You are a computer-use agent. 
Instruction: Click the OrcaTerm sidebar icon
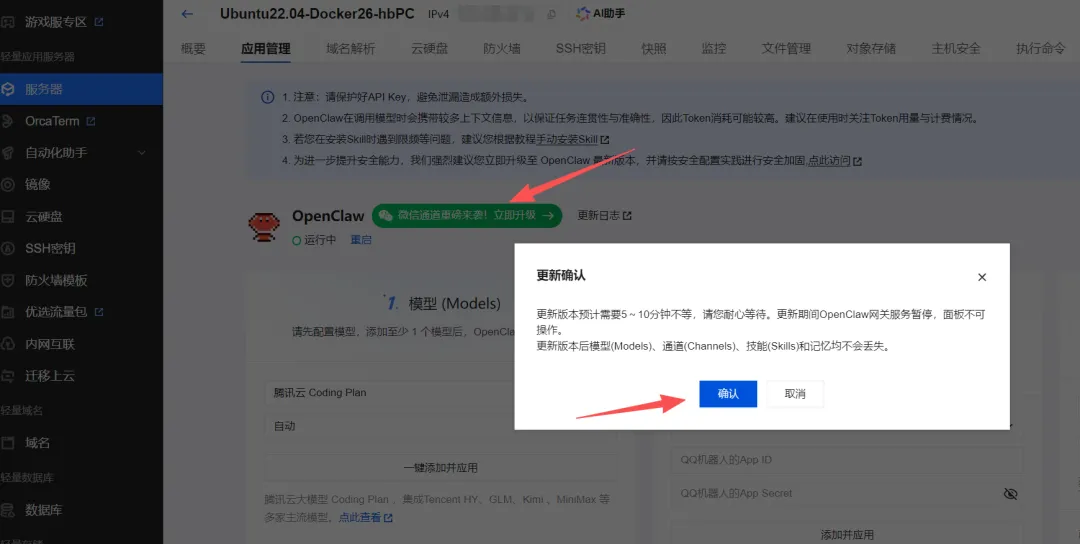pos(8,121)
